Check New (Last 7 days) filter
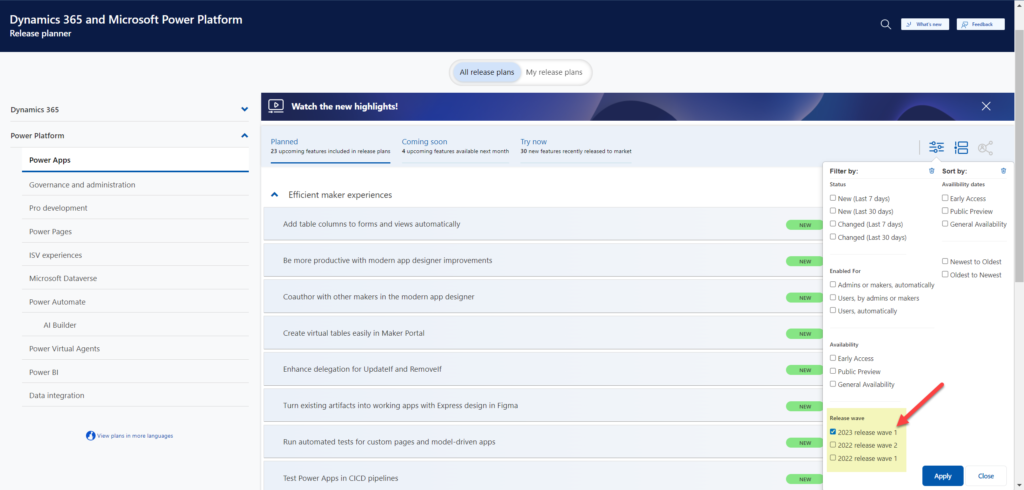The image size is (1024, 490). [833, 198]
